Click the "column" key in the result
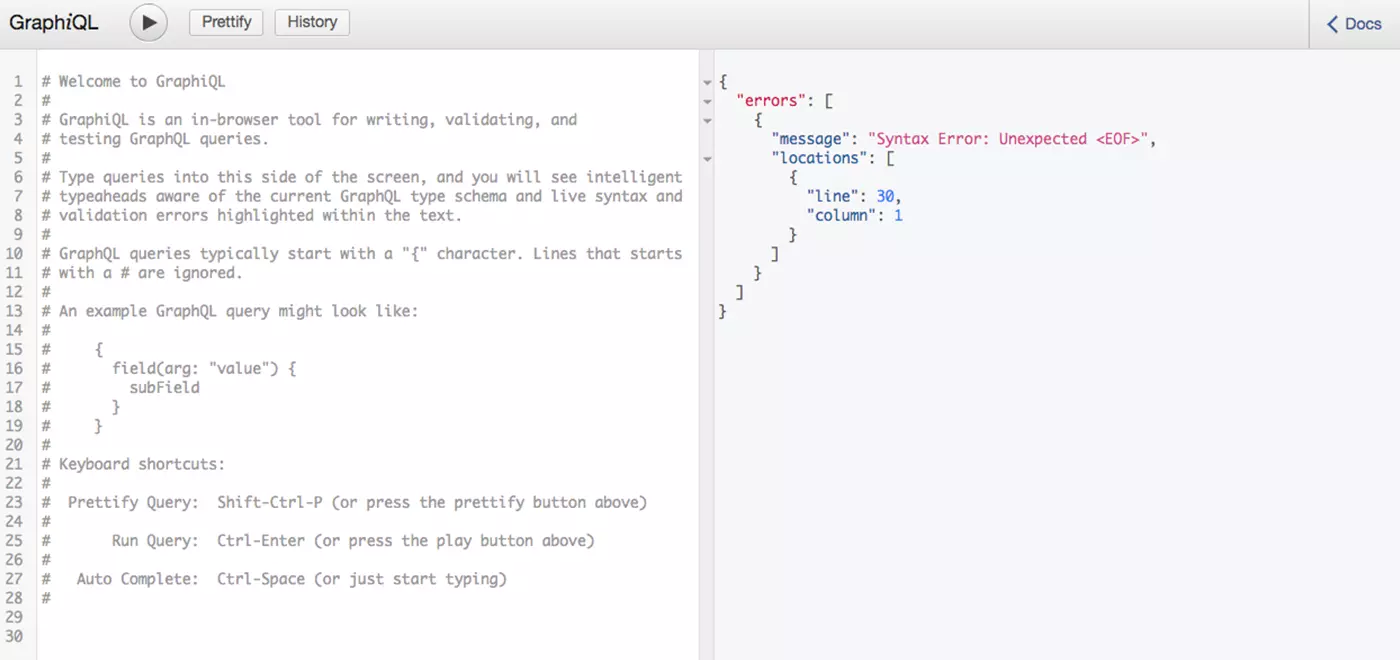The width and height of the screenshot is (1400, 660). pos(841,215)
